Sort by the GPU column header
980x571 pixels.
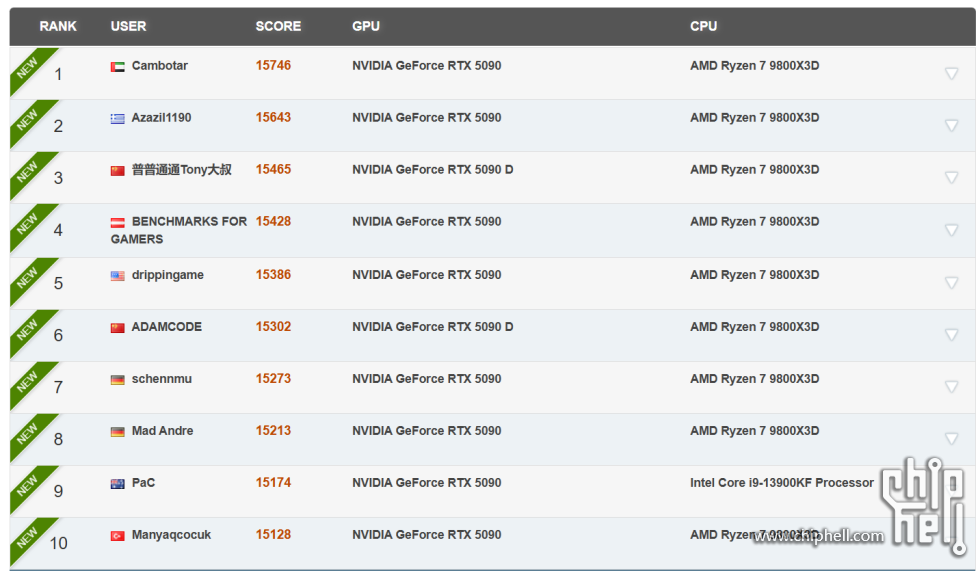click(366, 26)
